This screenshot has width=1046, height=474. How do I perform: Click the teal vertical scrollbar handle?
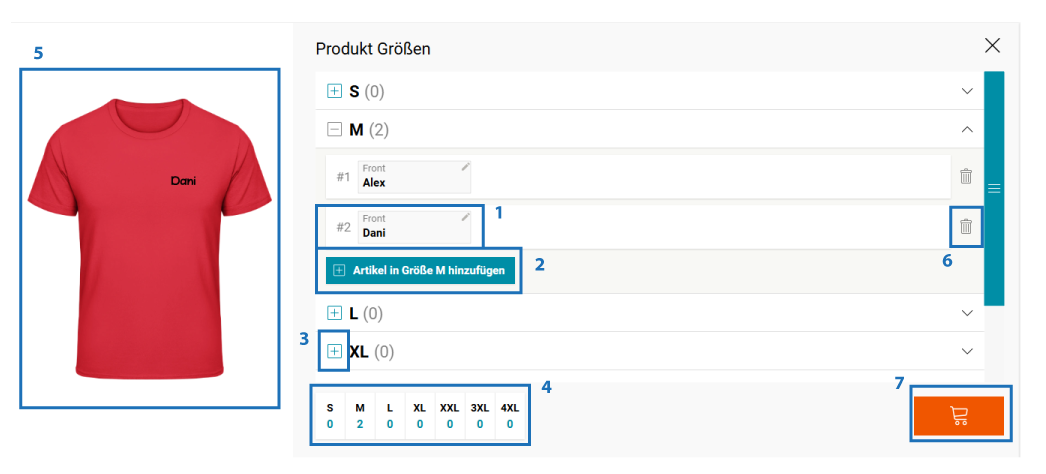click(994, 189)
